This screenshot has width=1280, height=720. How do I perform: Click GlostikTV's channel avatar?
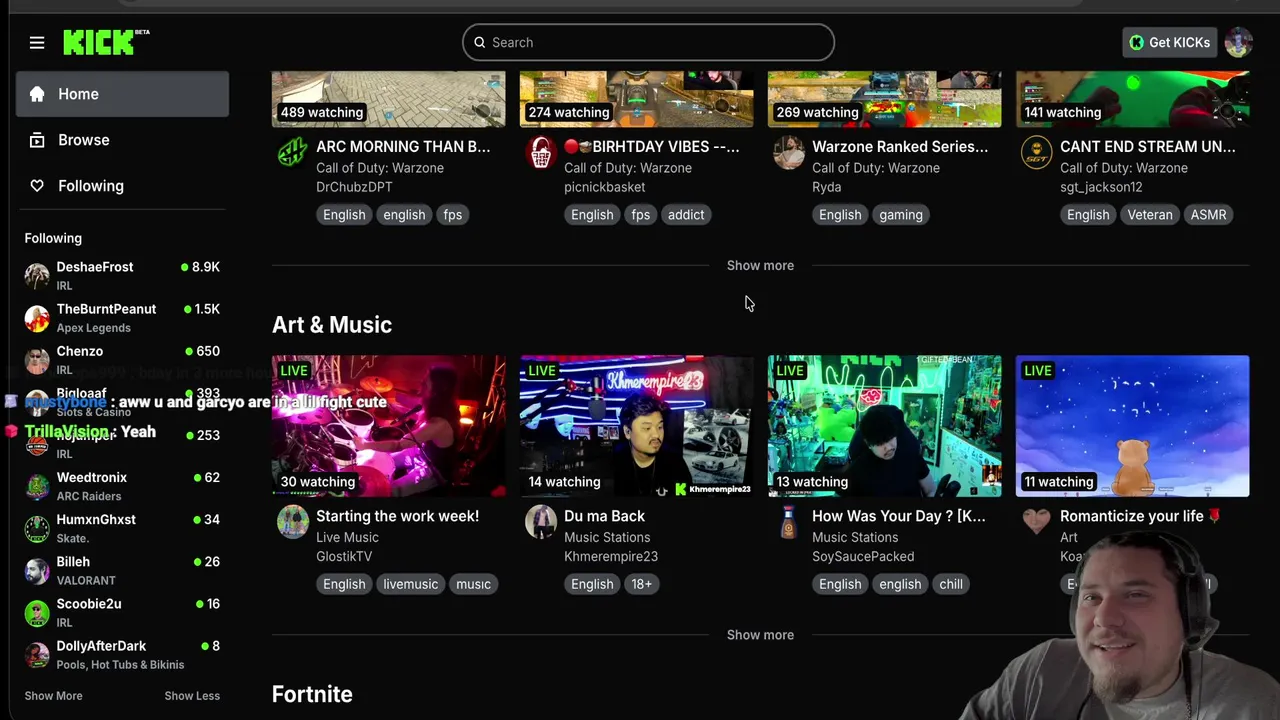click(x=293, y=521)
